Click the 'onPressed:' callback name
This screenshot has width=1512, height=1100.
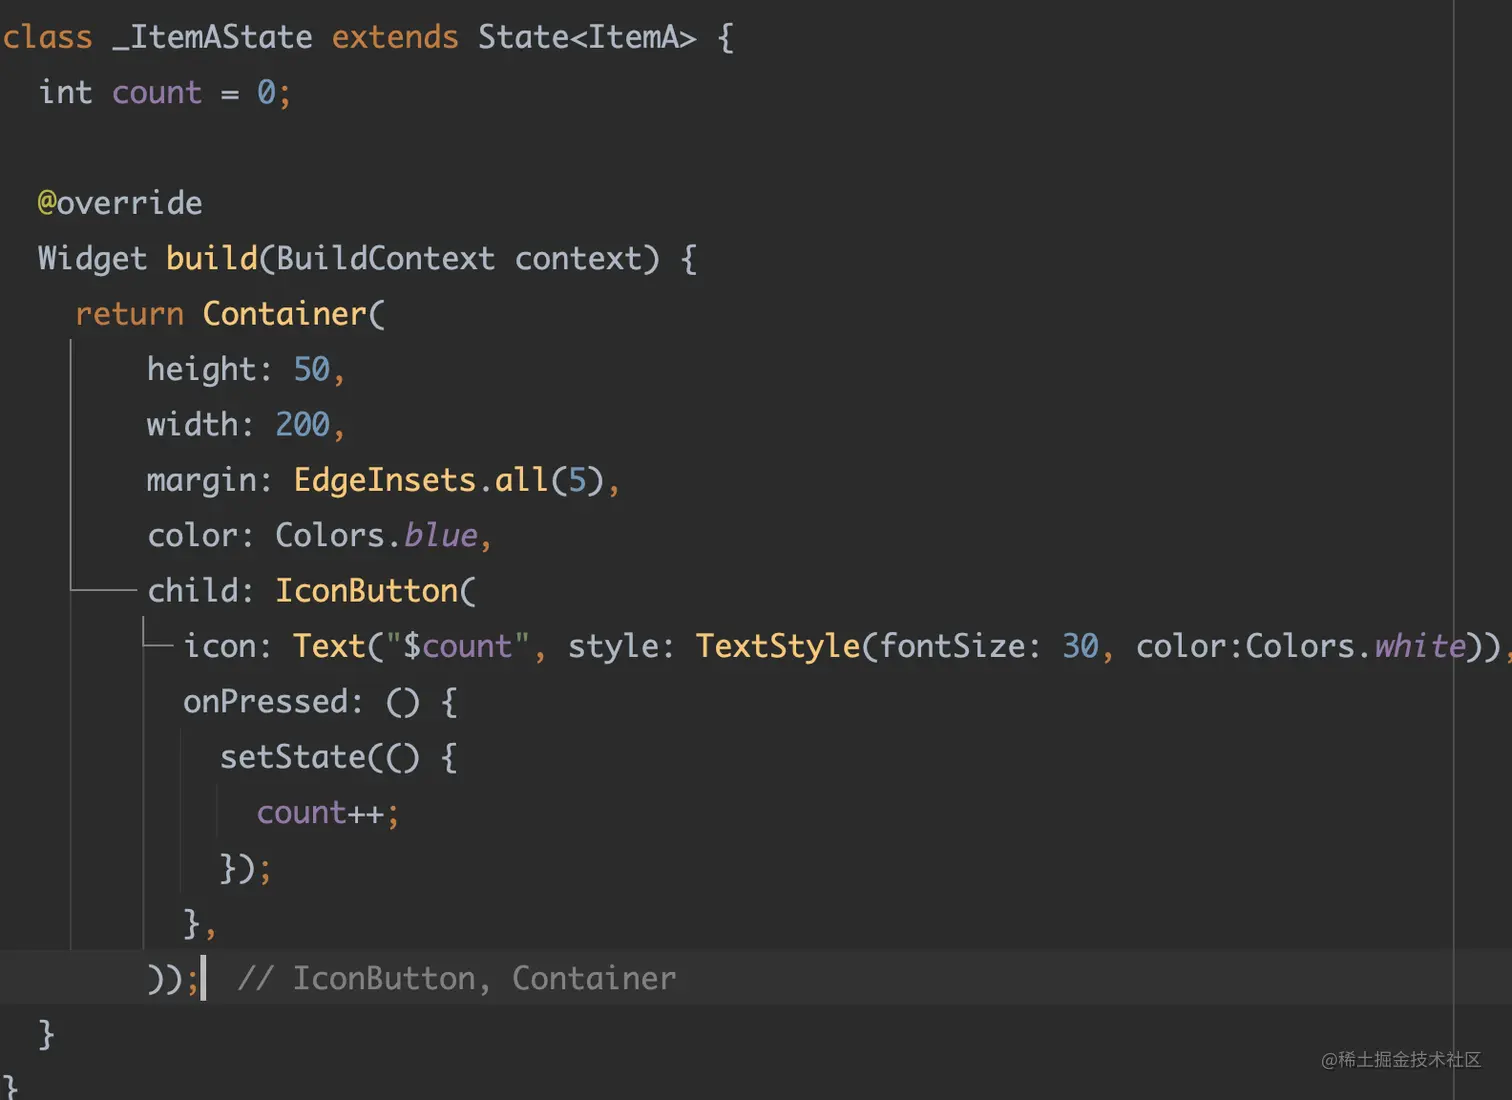pos(274,701)
